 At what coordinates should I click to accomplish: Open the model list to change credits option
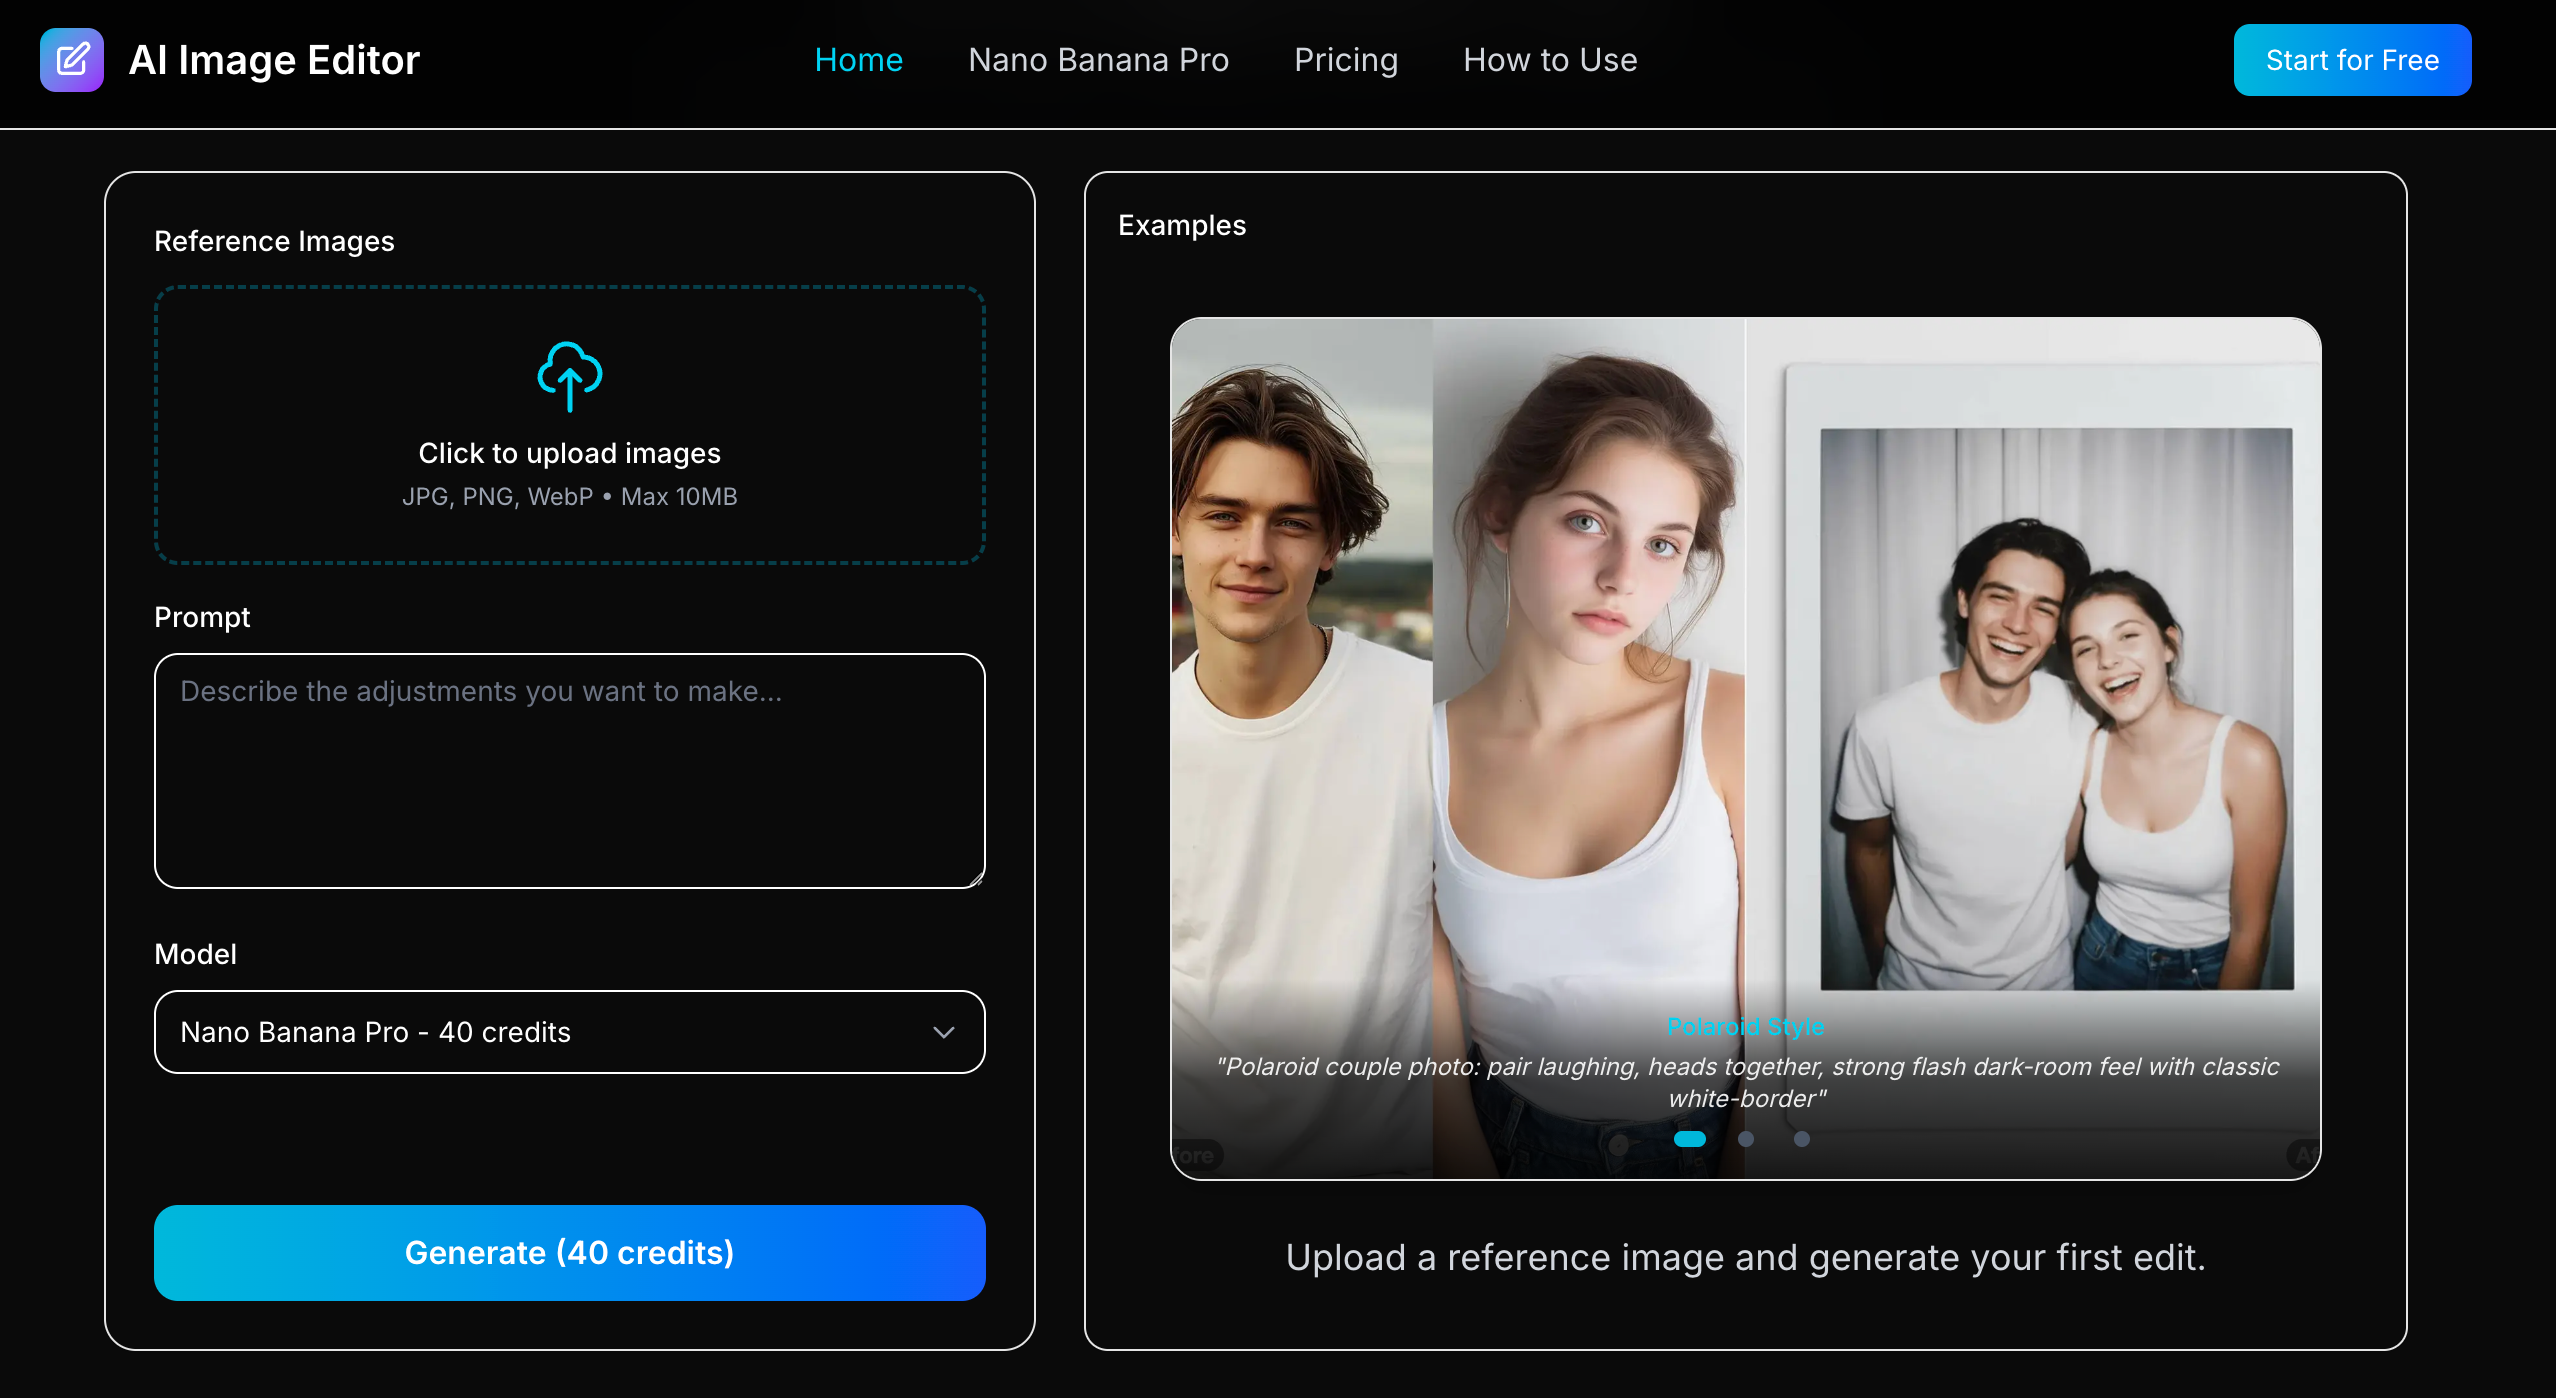coord(568,1032)
